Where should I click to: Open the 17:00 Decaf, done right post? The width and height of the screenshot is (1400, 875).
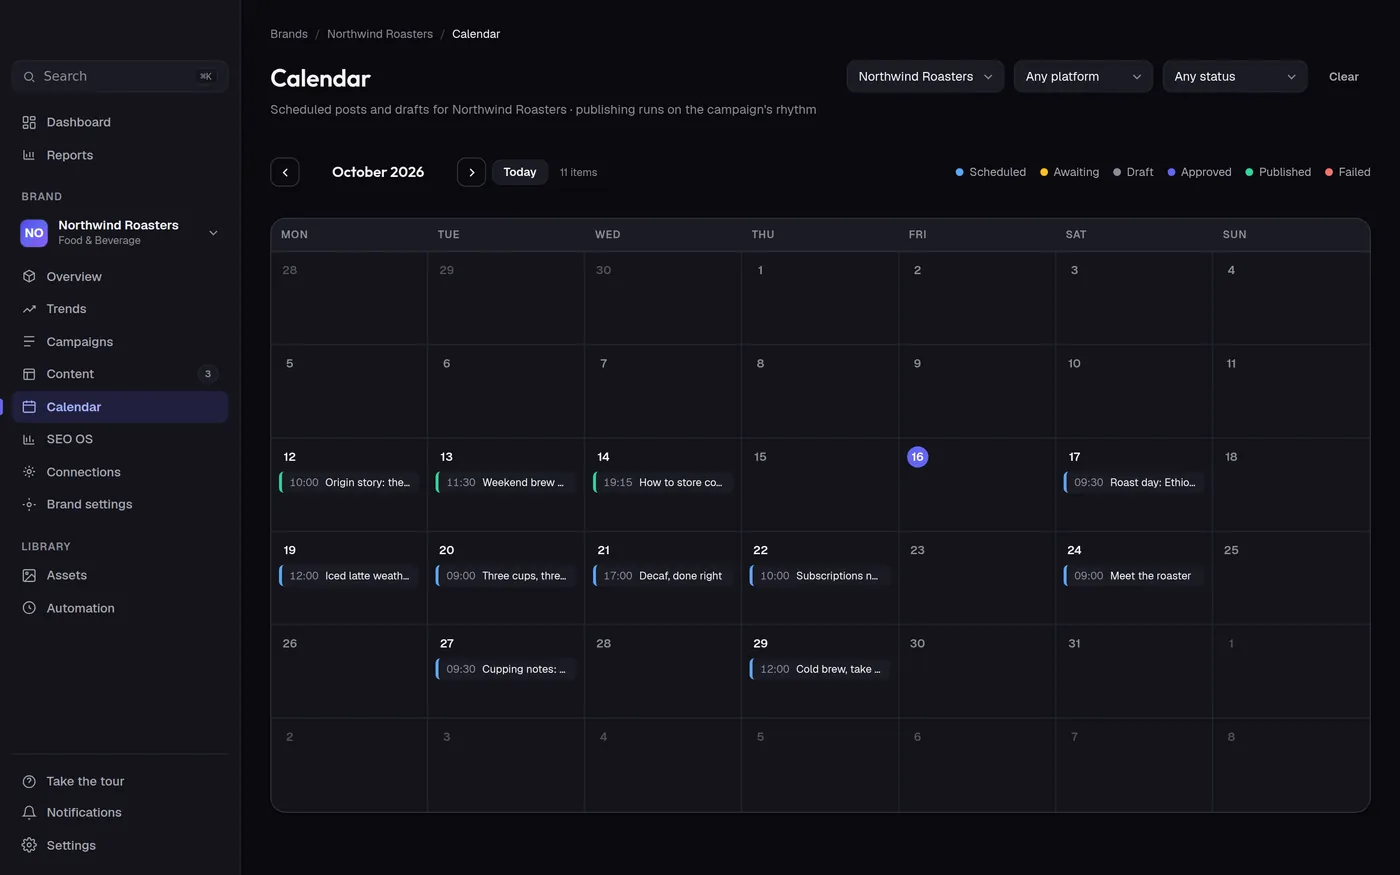tap(663, 576)
